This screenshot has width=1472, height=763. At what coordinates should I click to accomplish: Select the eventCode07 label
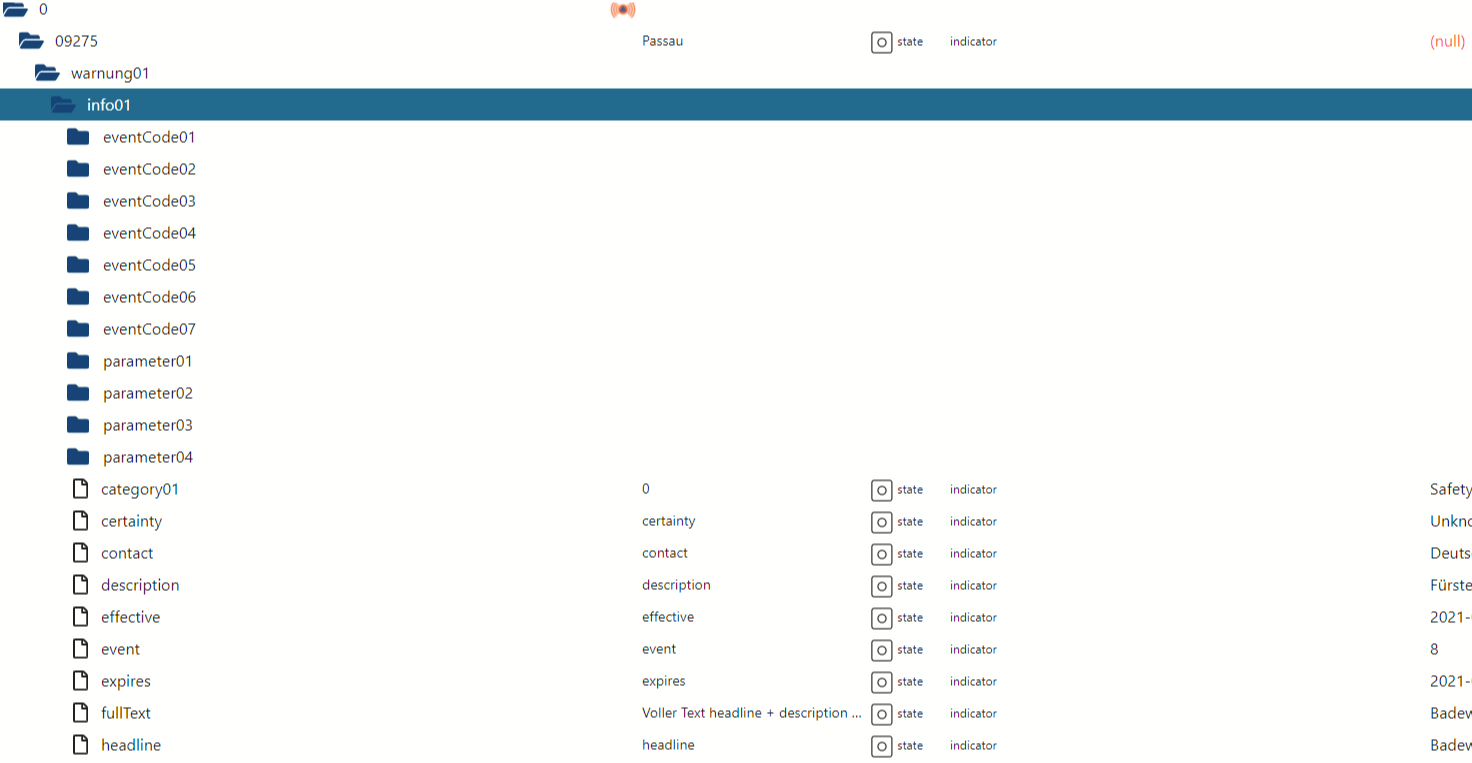(x=149, y=329)
